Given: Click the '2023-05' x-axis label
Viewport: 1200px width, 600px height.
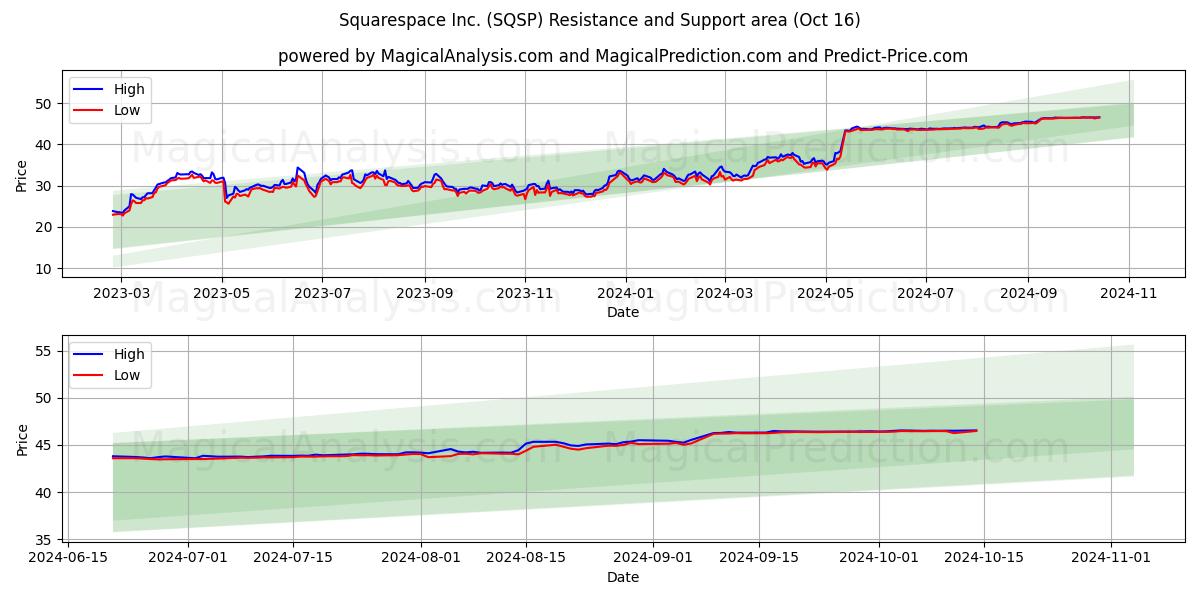Looking at the screenshot, I should coord(222,295).
